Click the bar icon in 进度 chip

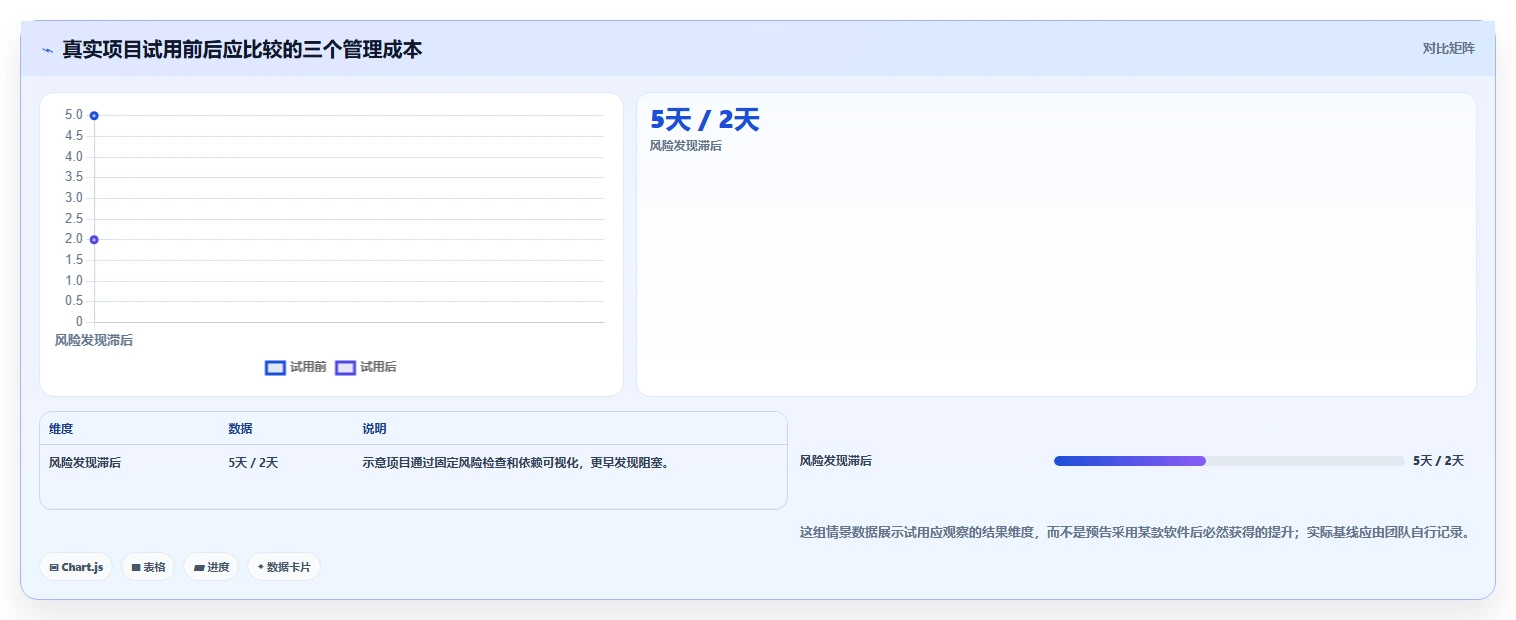[x=199, y=567]
